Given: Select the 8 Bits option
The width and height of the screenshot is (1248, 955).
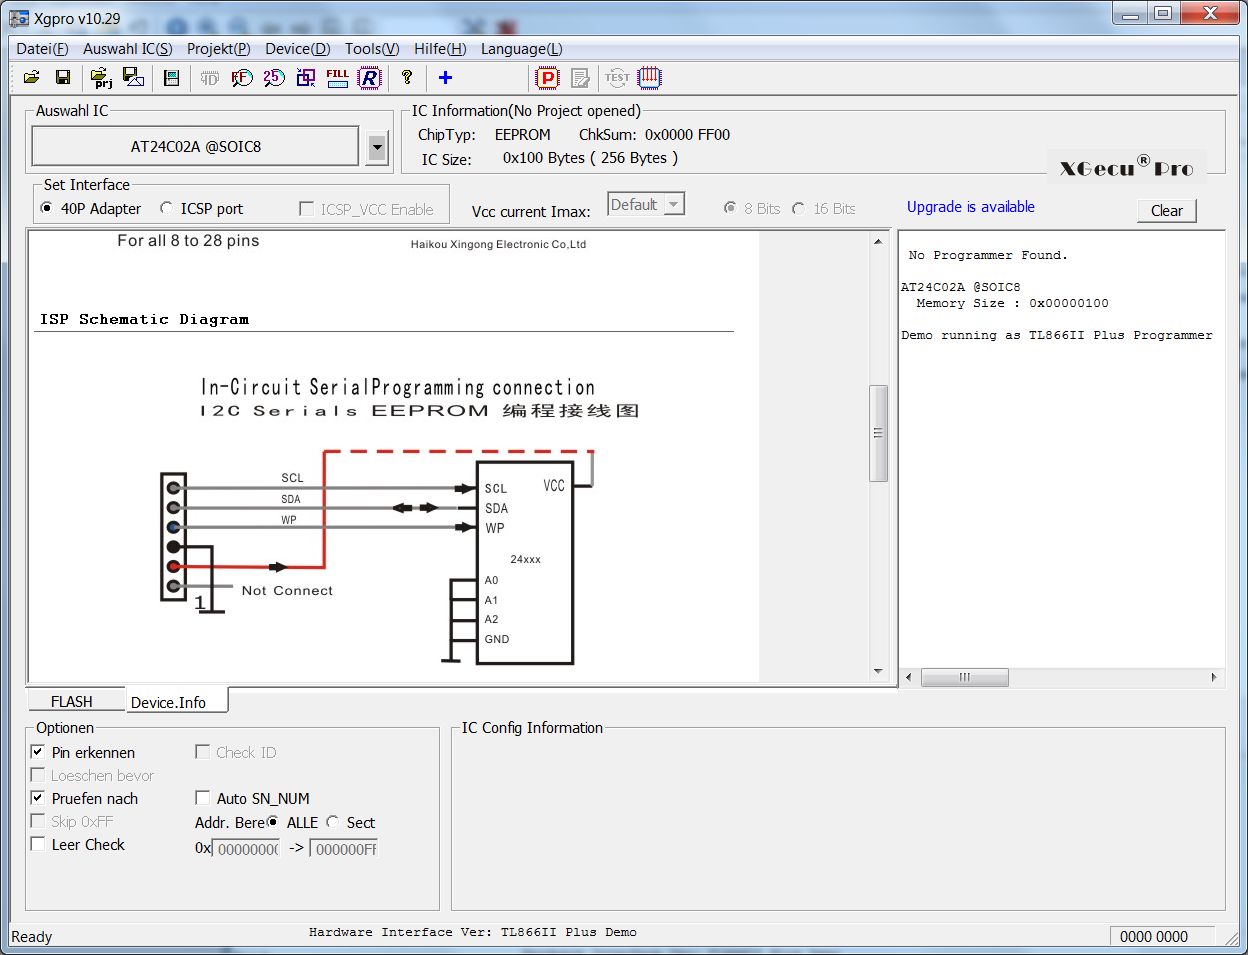Looking at the screenshot, I should pos(752,208).
